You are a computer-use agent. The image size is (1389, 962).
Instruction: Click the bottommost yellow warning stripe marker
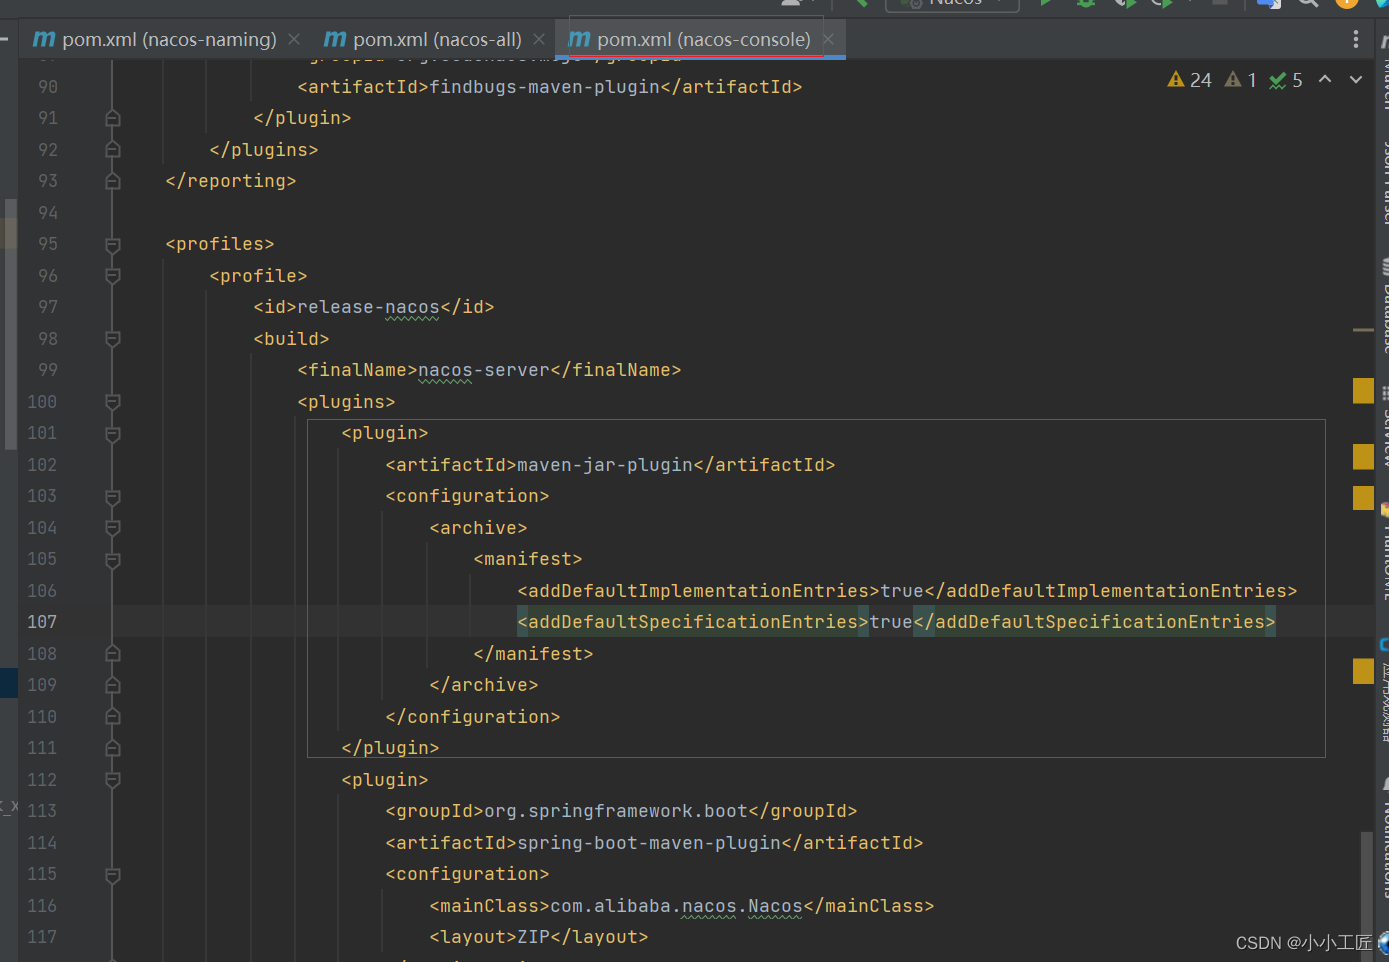point(1363,671)
